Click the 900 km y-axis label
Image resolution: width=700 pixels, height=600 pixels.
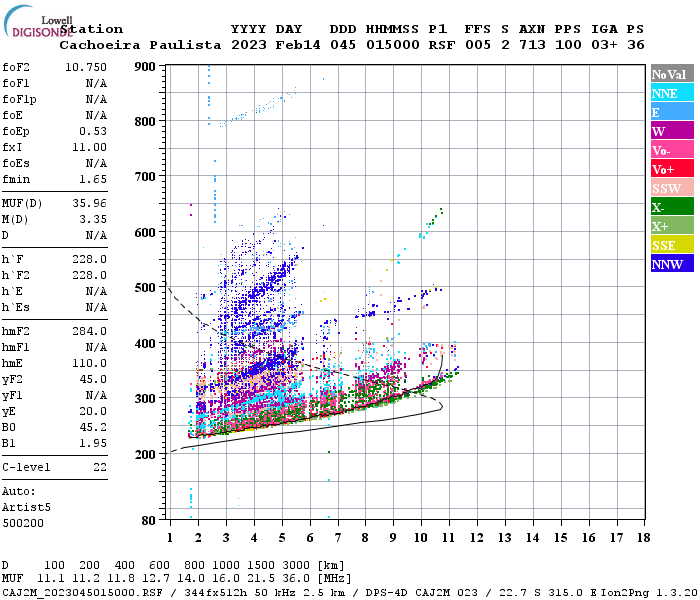pos(145,67)
